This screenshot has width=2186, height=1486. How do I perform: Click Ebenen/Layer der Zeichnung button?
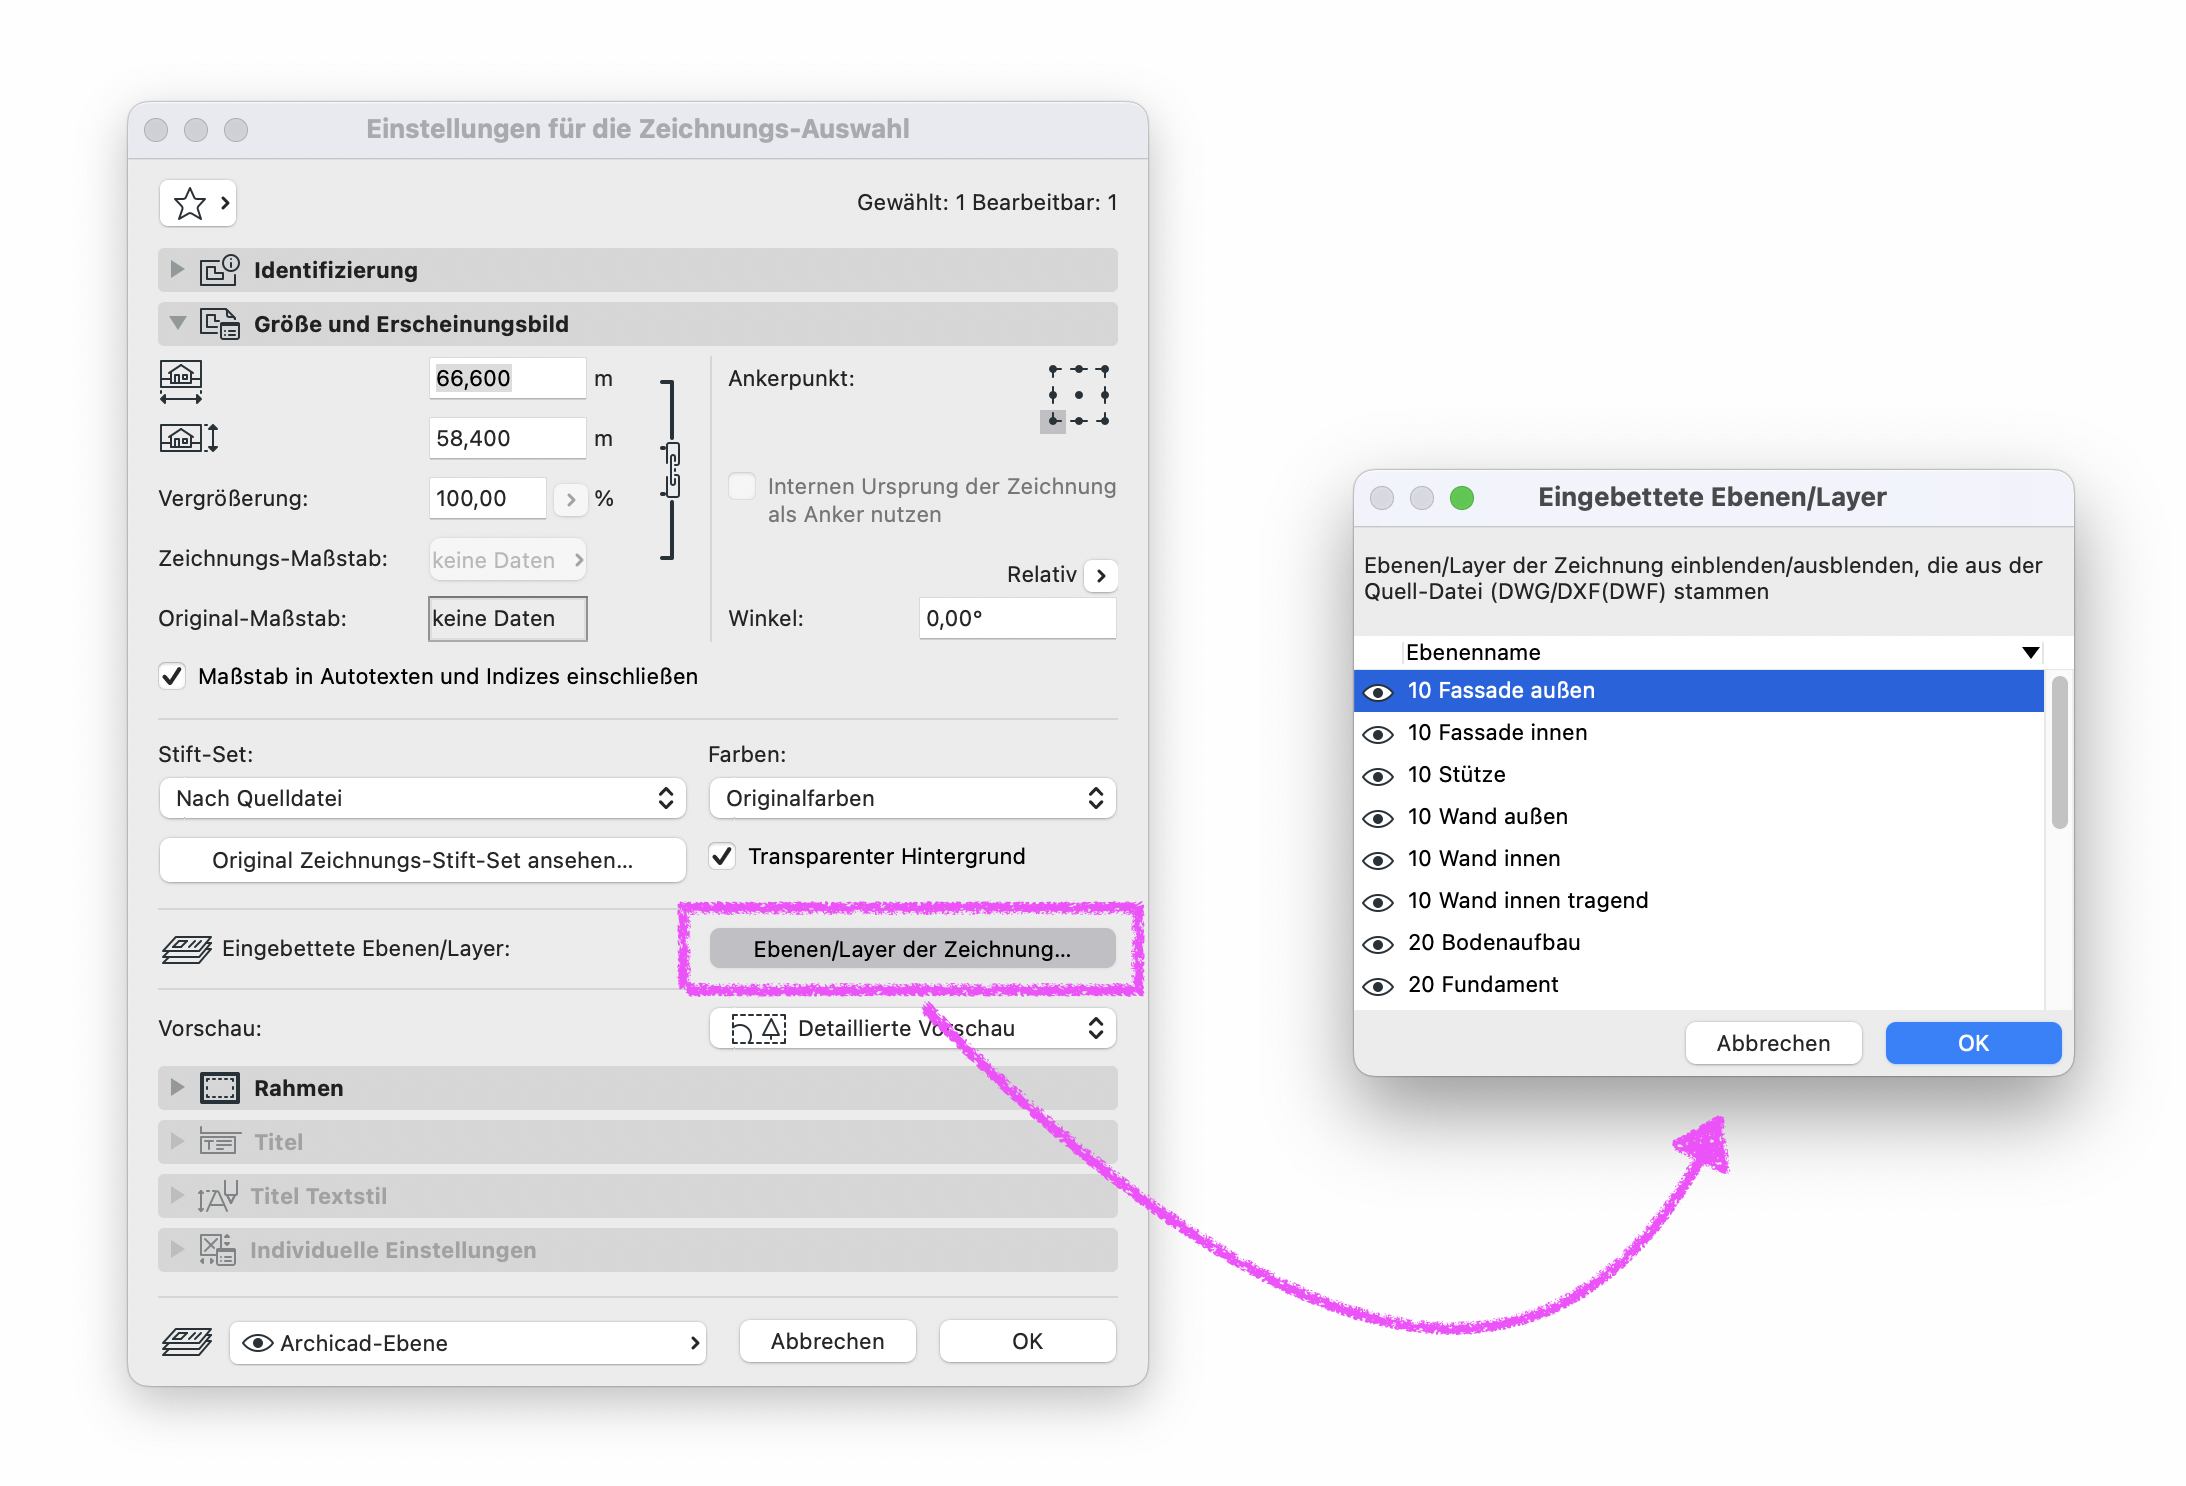click(x=912, y=949)
